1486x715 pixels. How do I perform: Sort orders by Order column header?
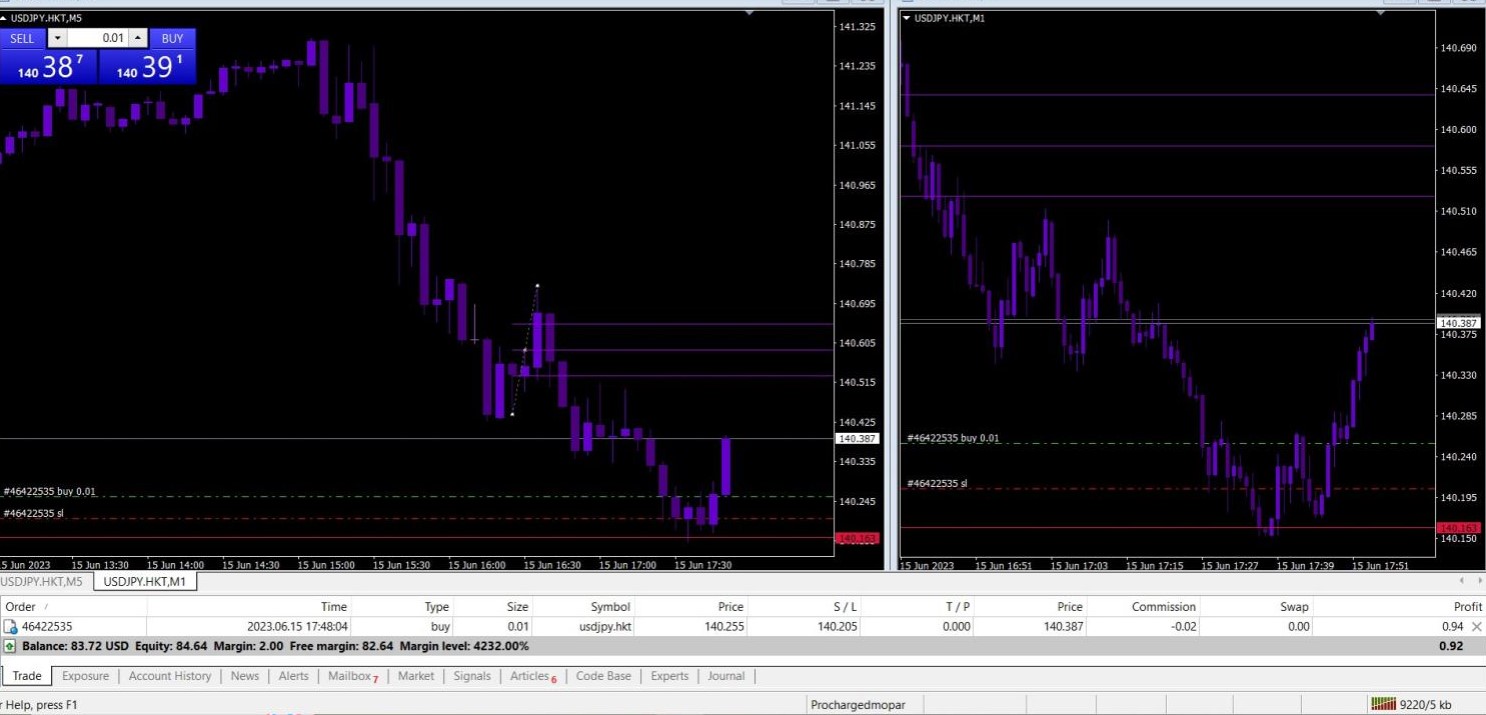click(x=21, y=607)
